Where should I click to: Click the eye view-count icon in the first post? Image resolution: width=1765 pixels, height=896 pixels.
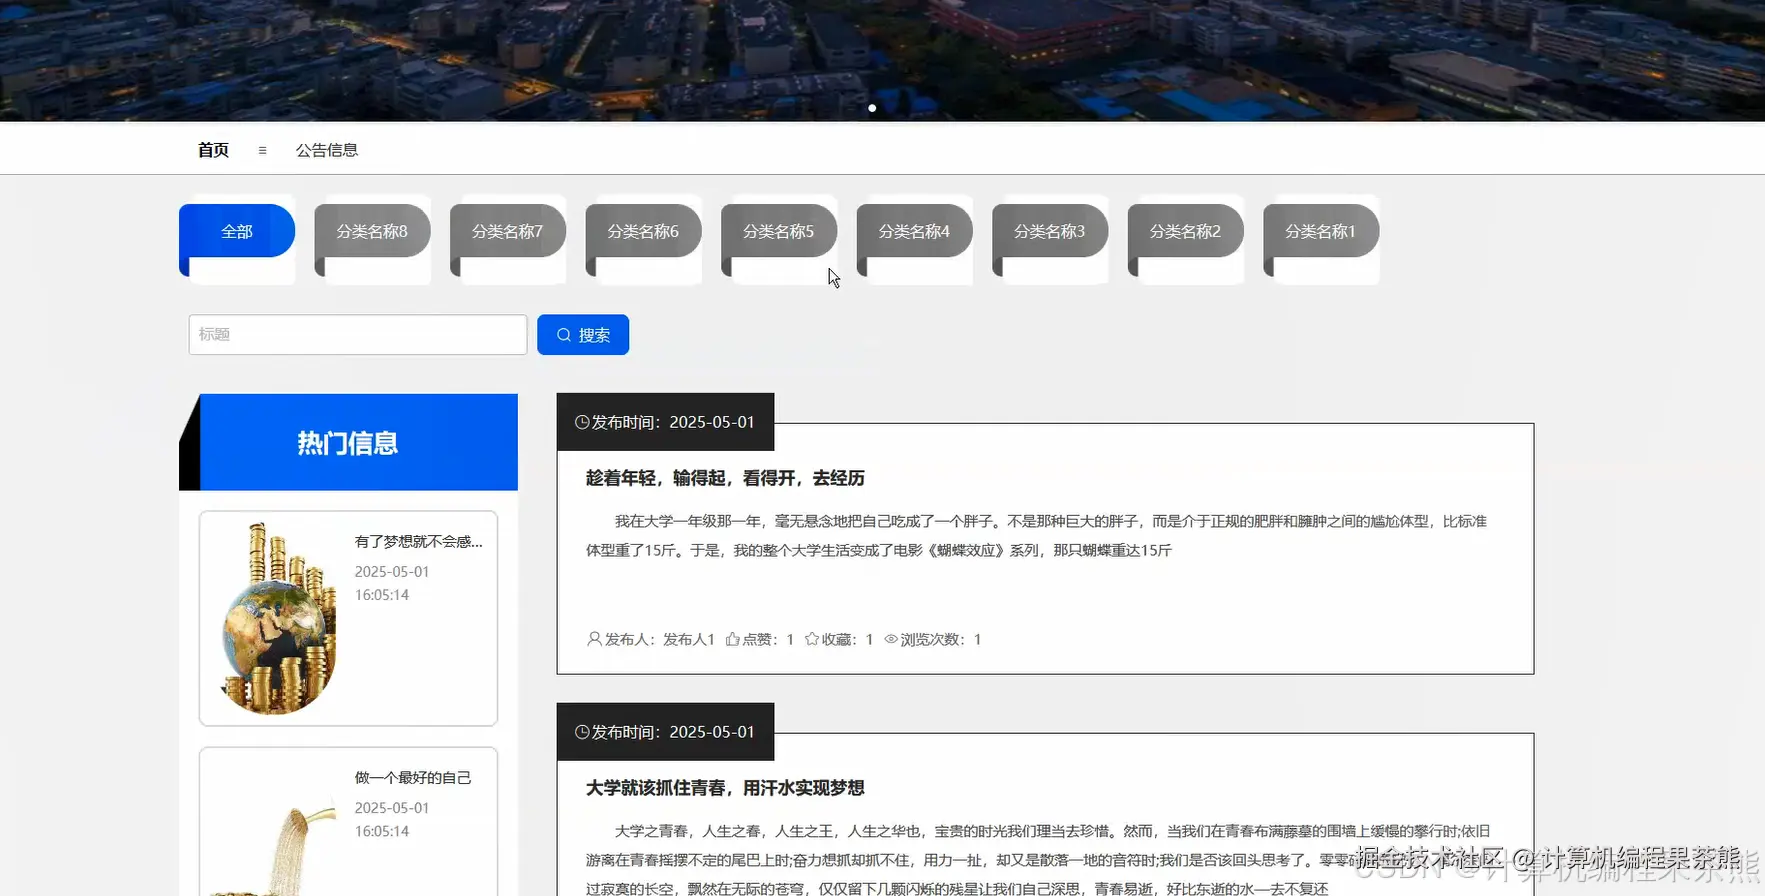coord(891,639)
